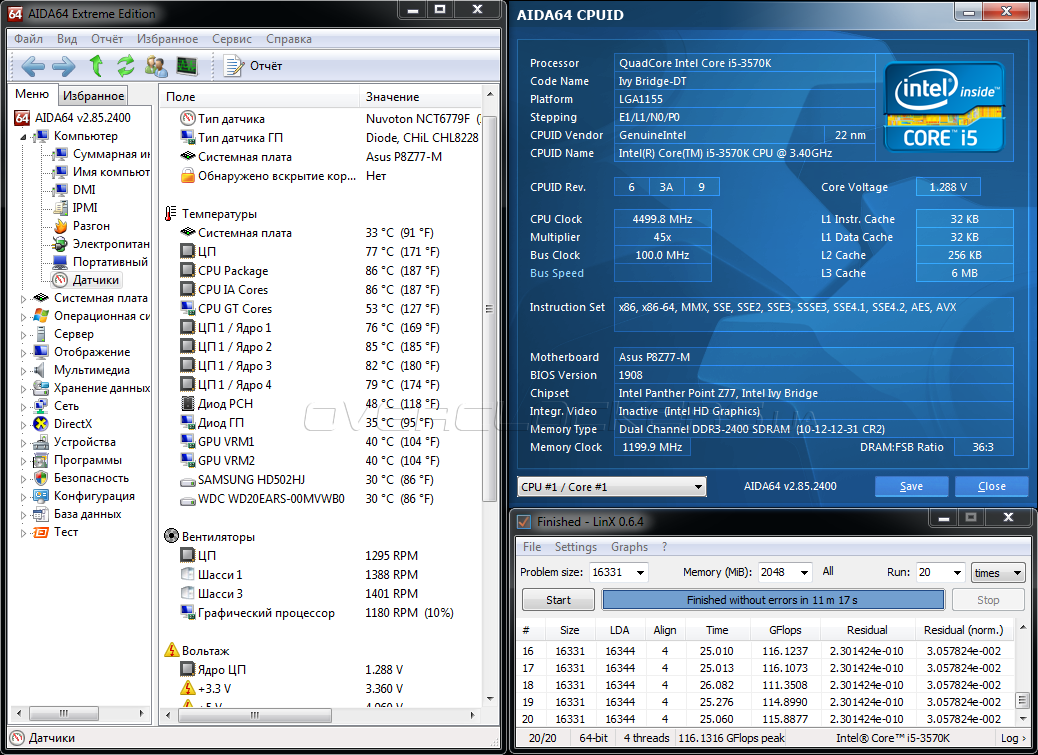Select the Разгон item with flame icon
This screenshot has width=1038, height=755.
click(90, 226)
